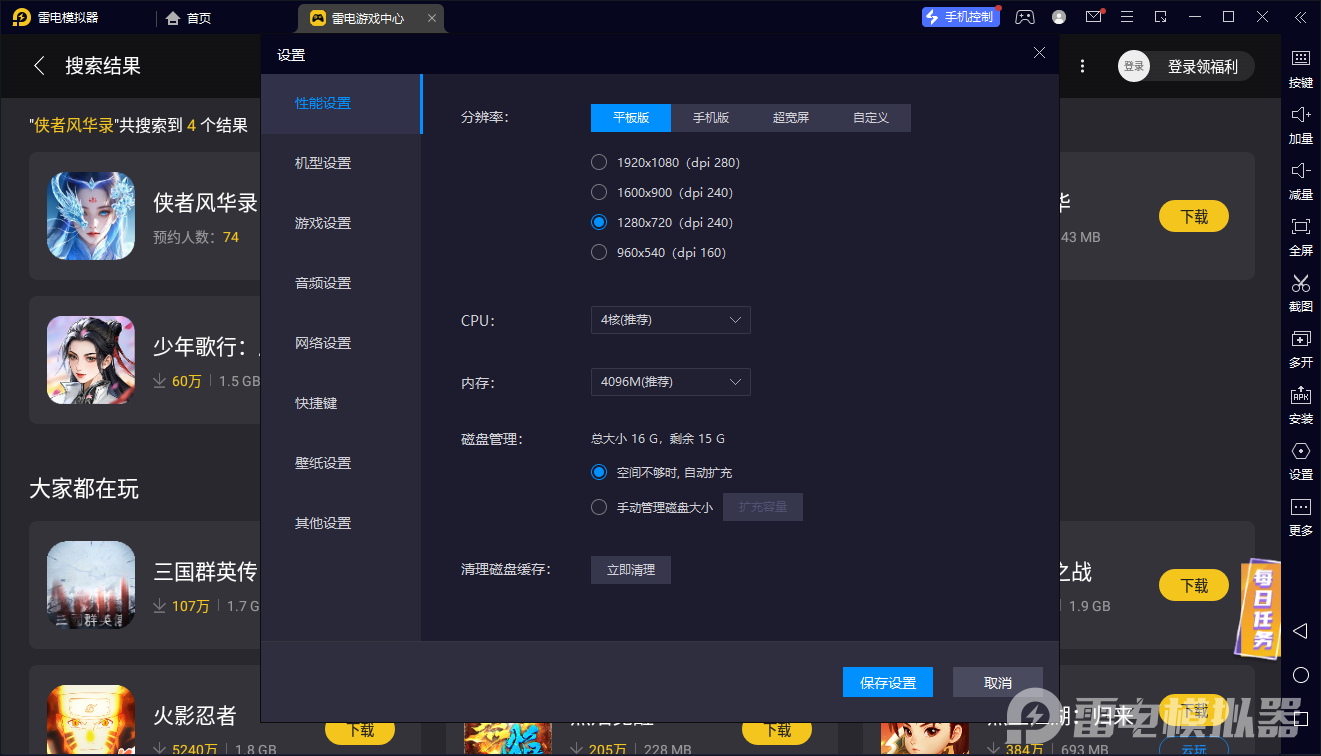Select resolution 1600x900 (dpi 240)

[599, 192]
